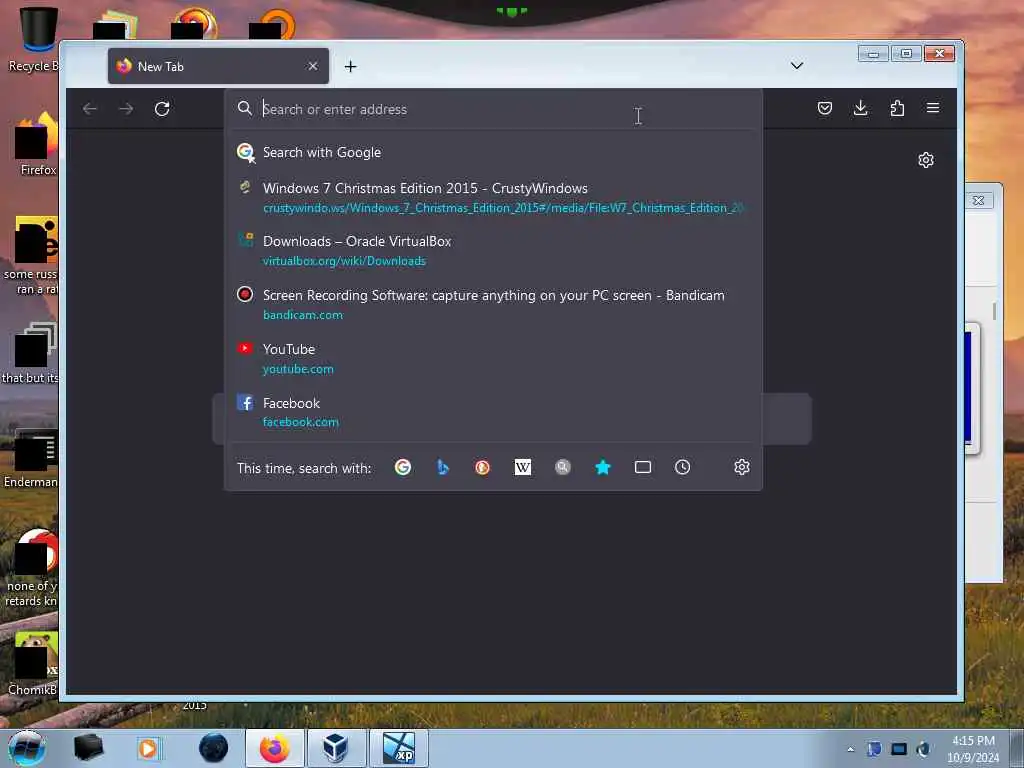Viewport: 1024px width, 768px height.
Task: Open the black folder taskbar icon
Action: pos(88,748)
